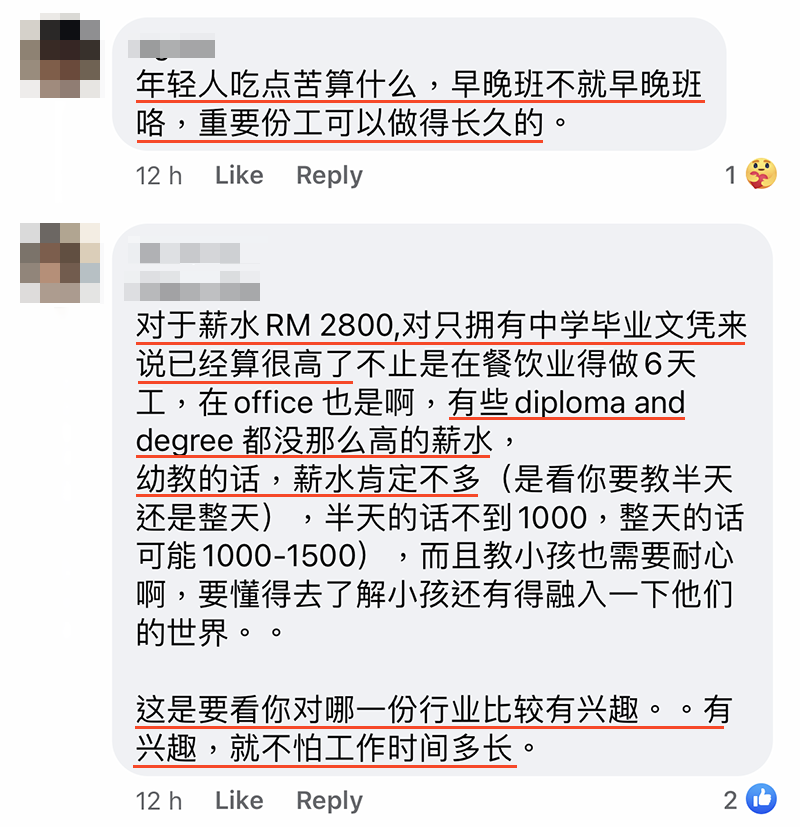Viewport: 800px width, 827px height.
Task: Reply to the comment starting with 年轻人吃点苦
Action: tap(330, 176)
